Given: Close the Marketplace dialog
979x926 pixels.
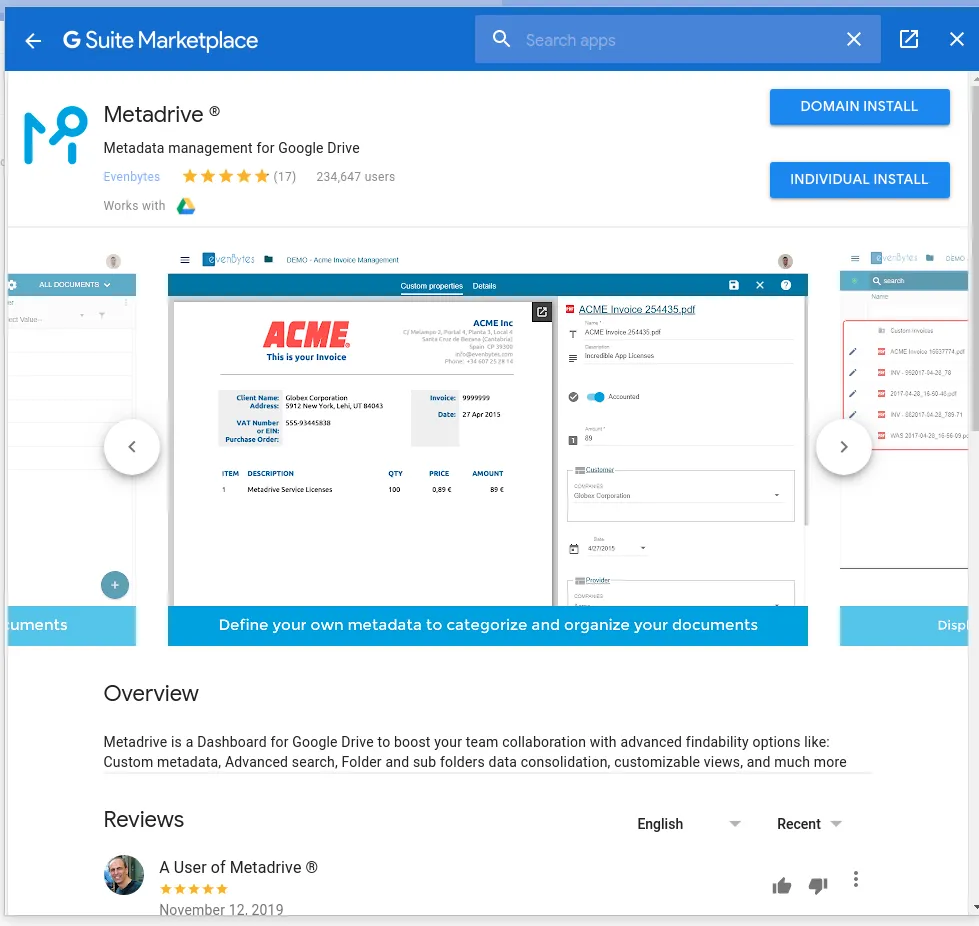Looking at the screenshot, I should point(957,39).
